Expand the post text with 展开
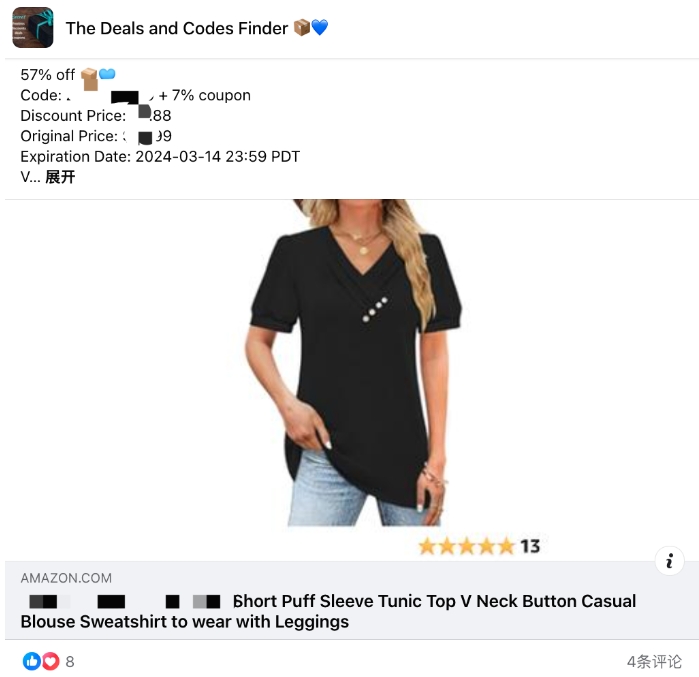 coord(60,177)
